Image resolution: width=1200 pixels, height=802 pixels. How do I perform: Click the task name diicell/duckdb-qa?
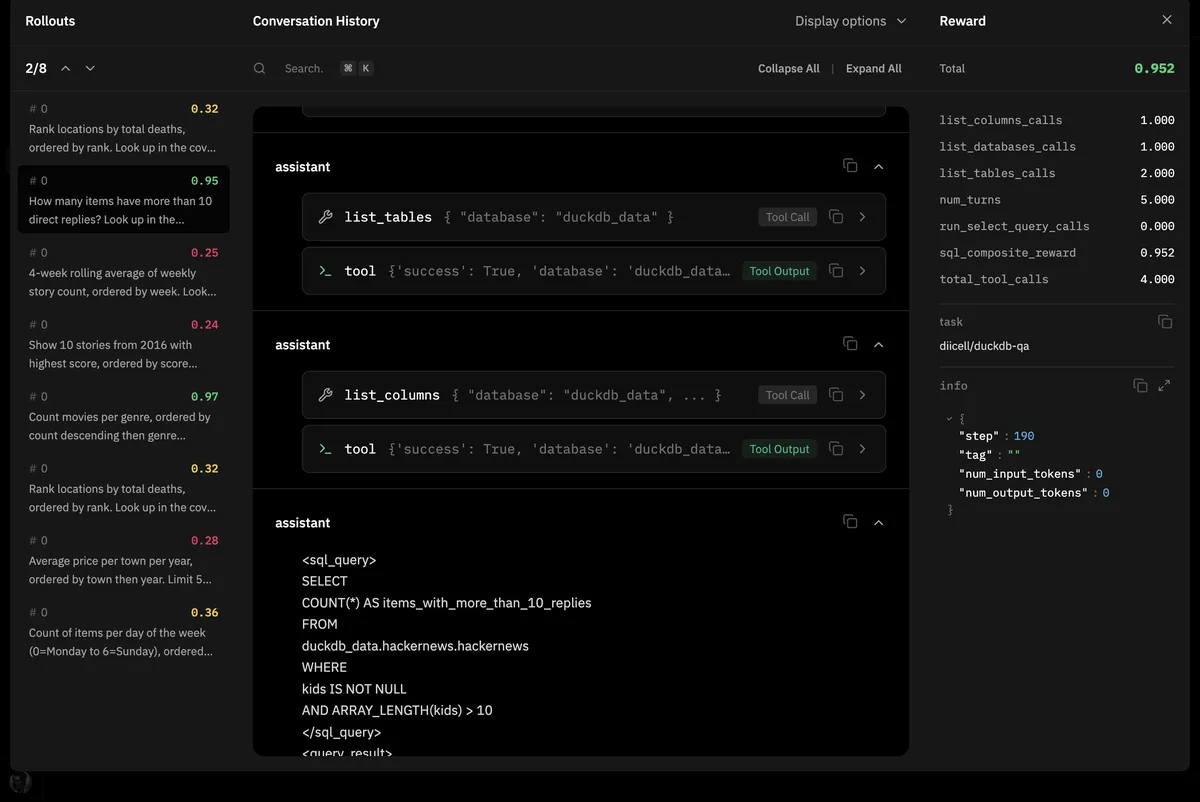pyautogui.click(x=984, y=346)
